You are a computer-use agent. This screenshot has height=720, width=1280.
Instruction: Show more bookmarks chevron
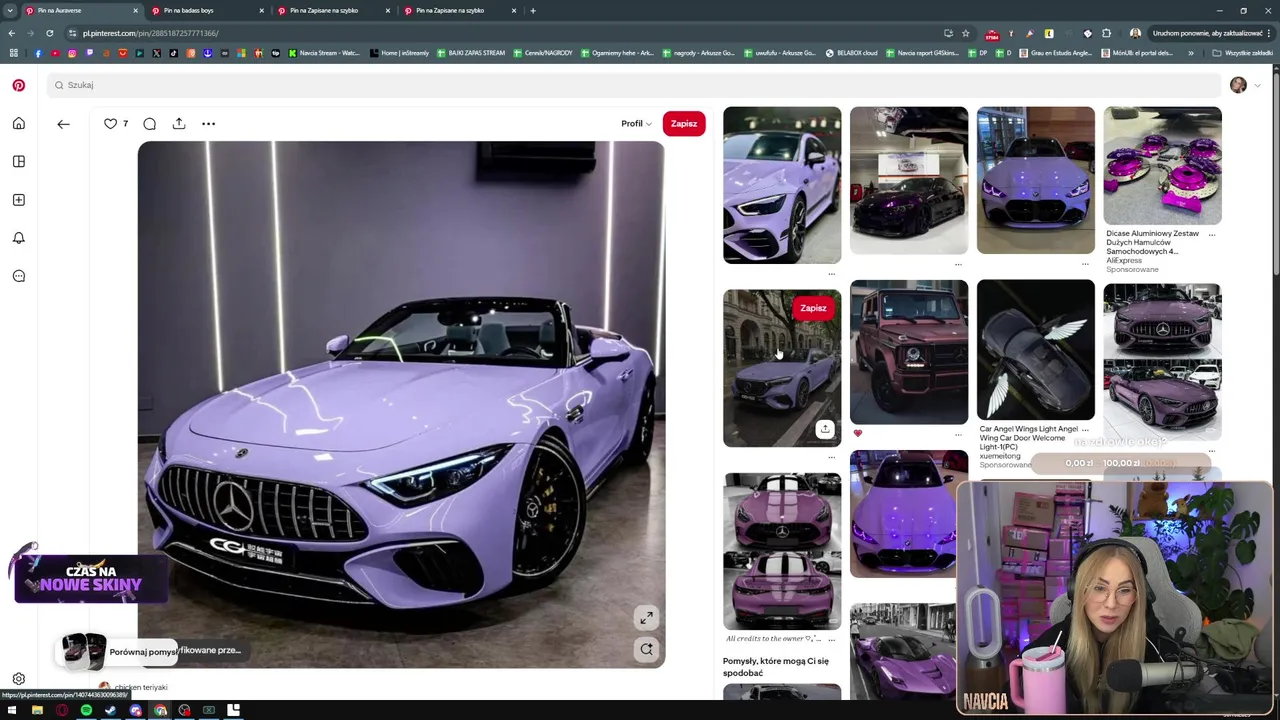(1190, 53)
